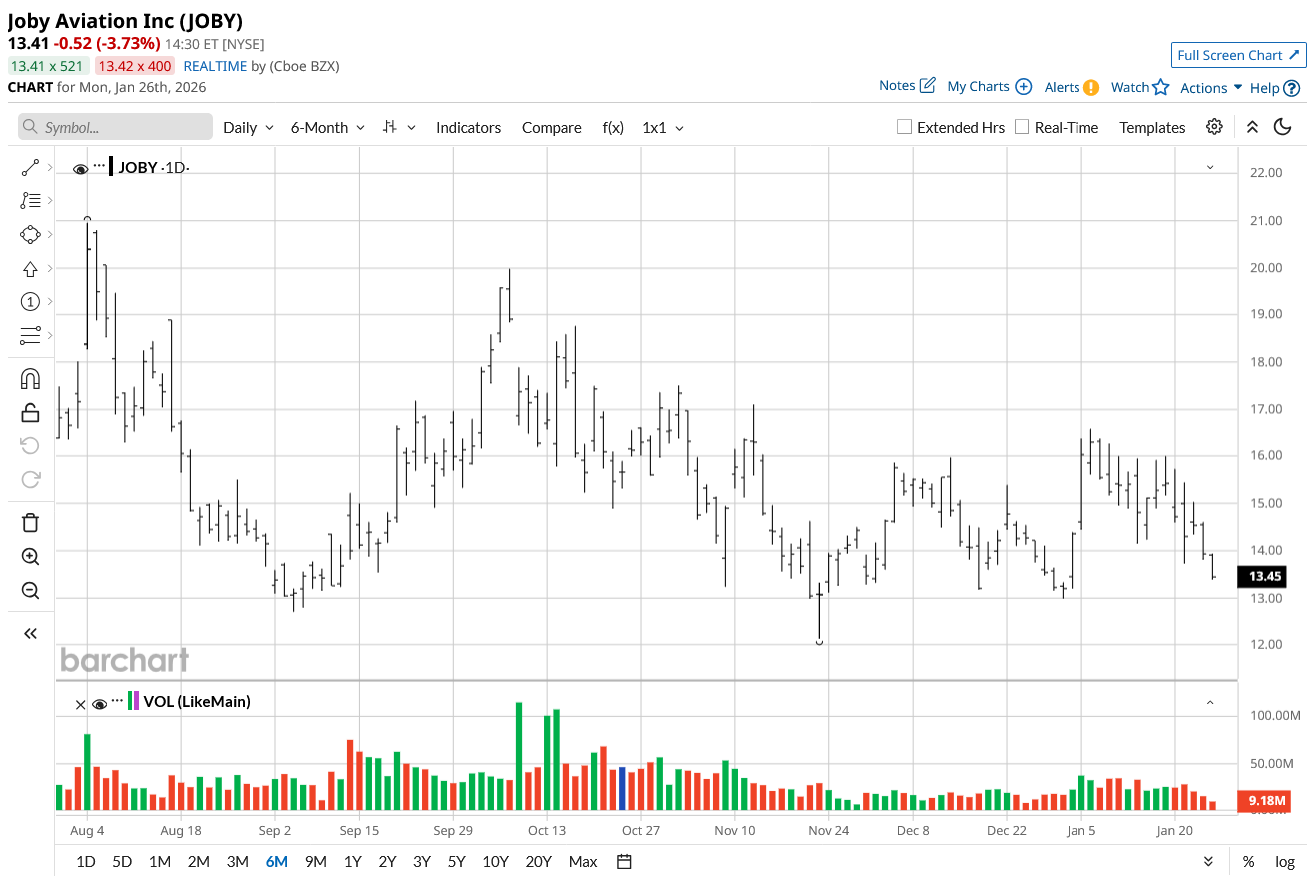Screen dimensions: 1308x876
Task: Expand line tool options arrow
Action: click(50, 167)
